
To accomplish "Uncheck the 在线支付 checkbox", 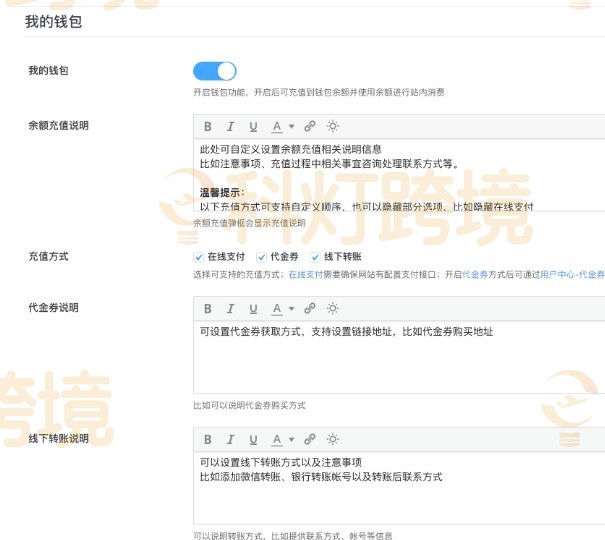I will pyautogui.click(x=198, y=257).
